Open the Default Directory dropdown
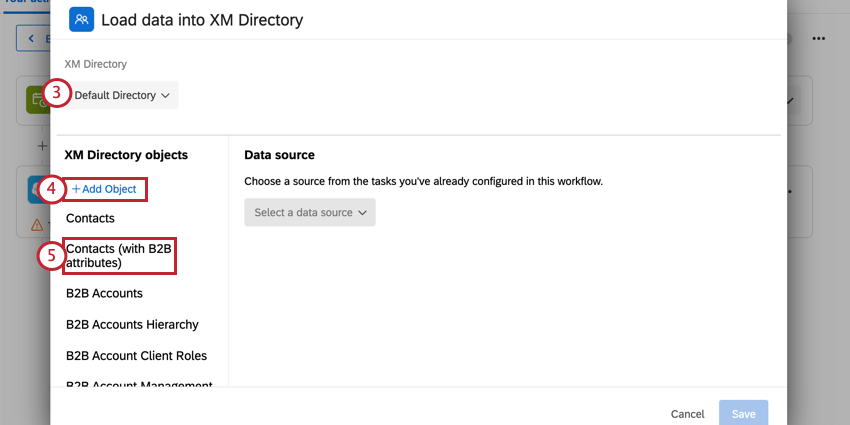Viewport: 850px width, 425px height. (123, 95)
